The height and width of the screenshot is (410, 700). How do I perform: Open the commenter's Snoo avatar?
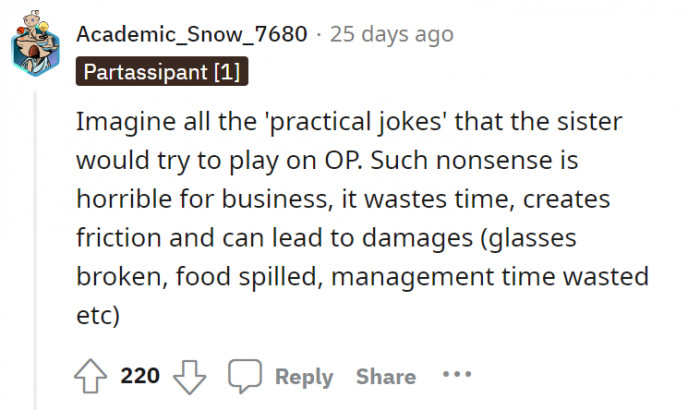(x=35, y=43)
